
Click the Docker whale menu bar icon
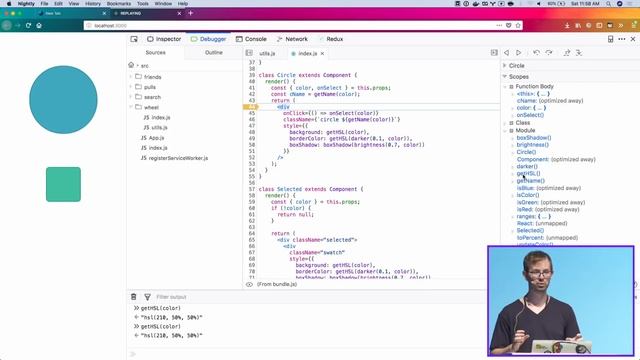[476, 4]
